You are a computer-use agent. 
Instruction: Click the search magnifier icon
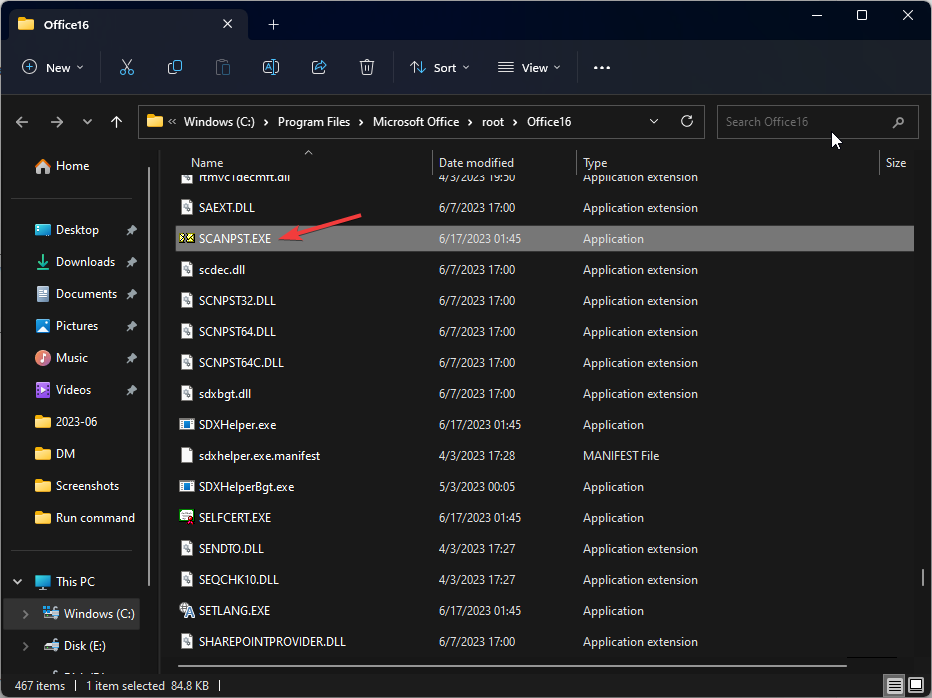(898, 122)
